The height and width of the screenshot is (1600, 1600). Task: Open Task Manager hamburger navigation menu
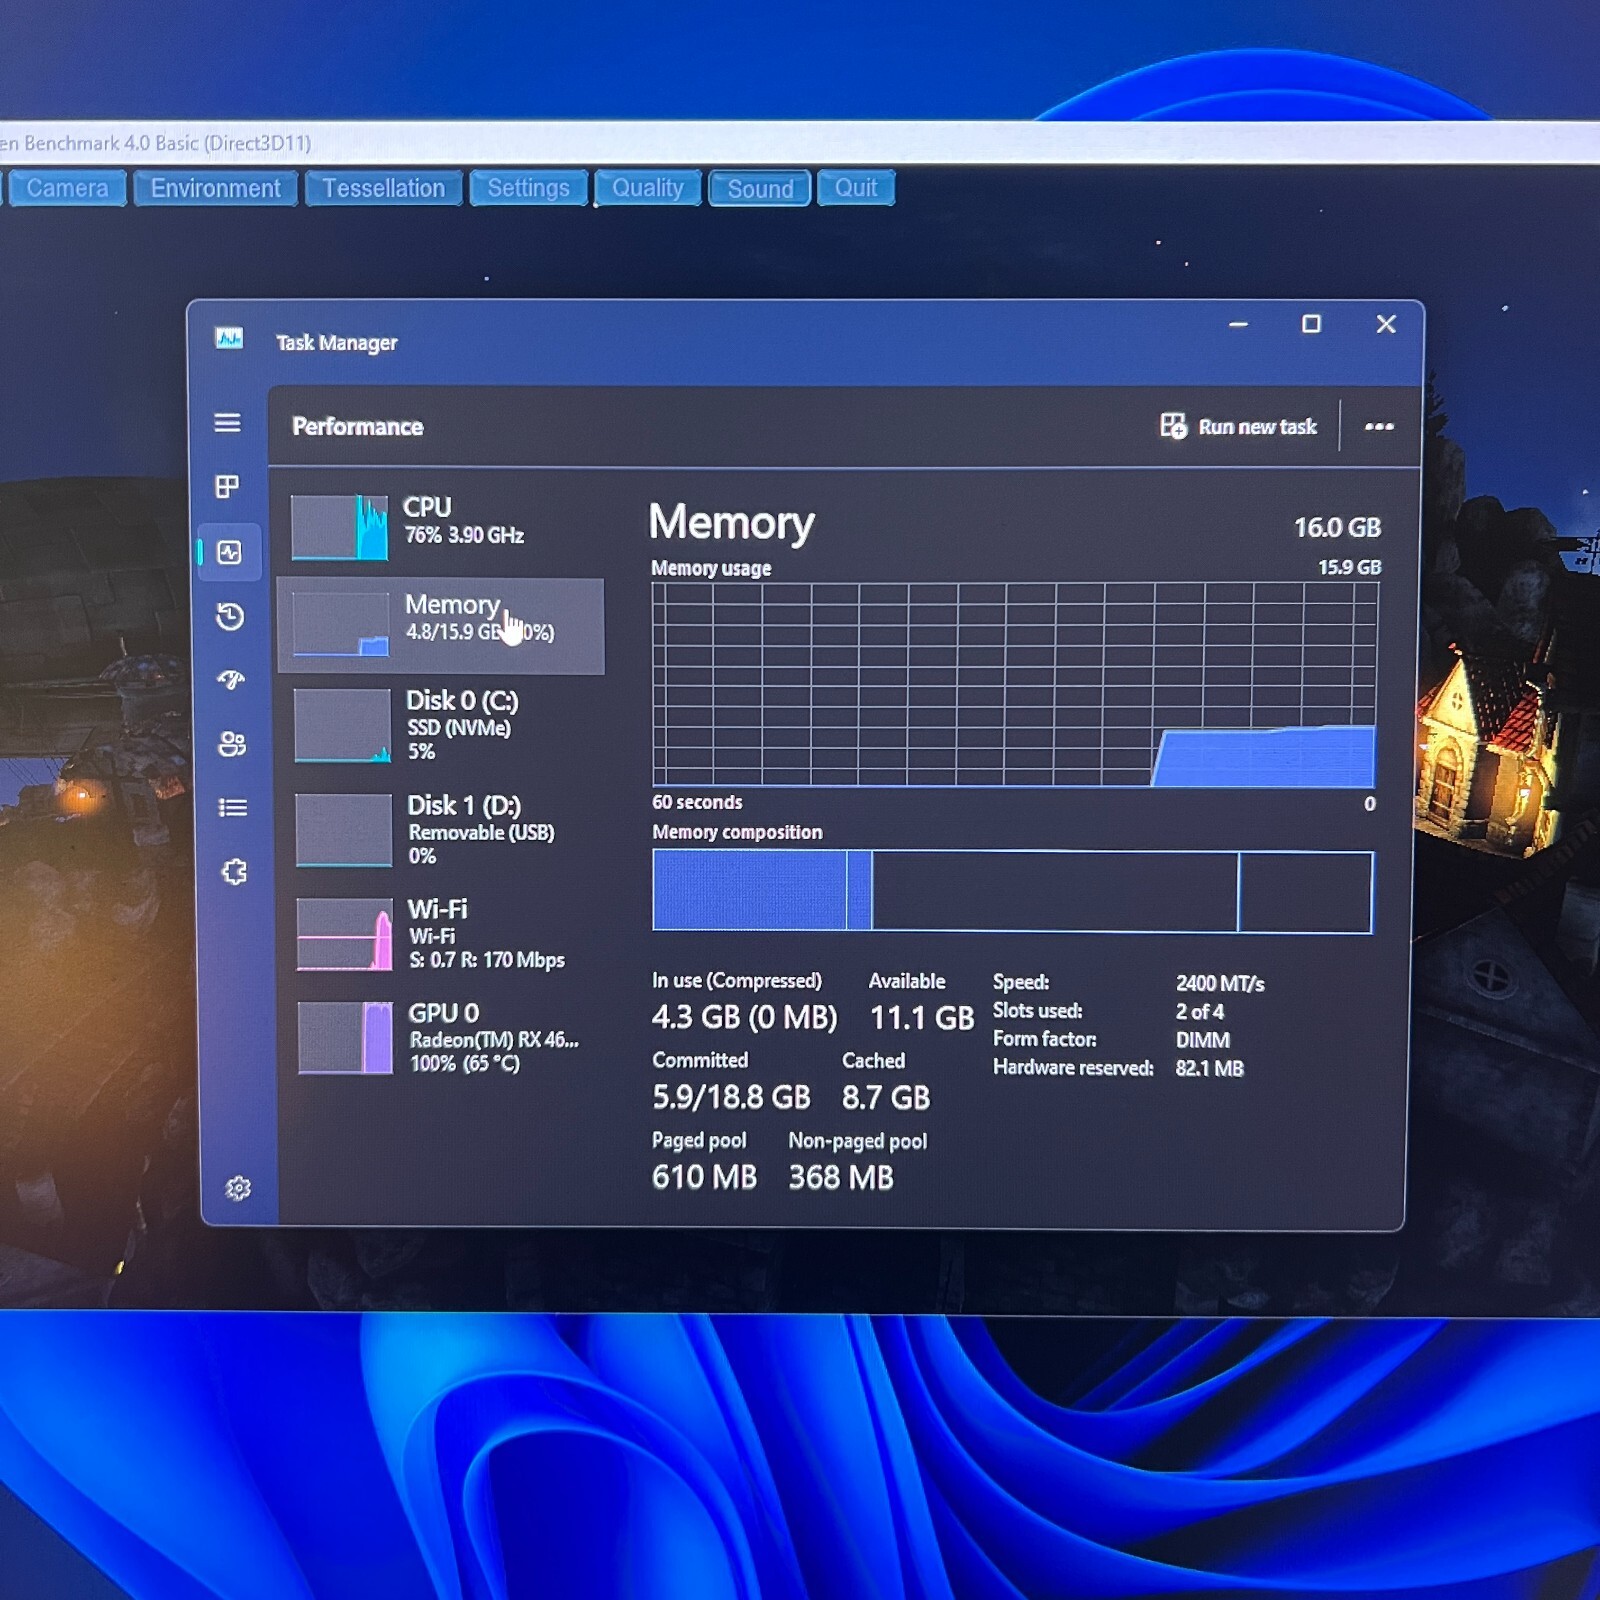pyautogui.click(x=227, y=423)
